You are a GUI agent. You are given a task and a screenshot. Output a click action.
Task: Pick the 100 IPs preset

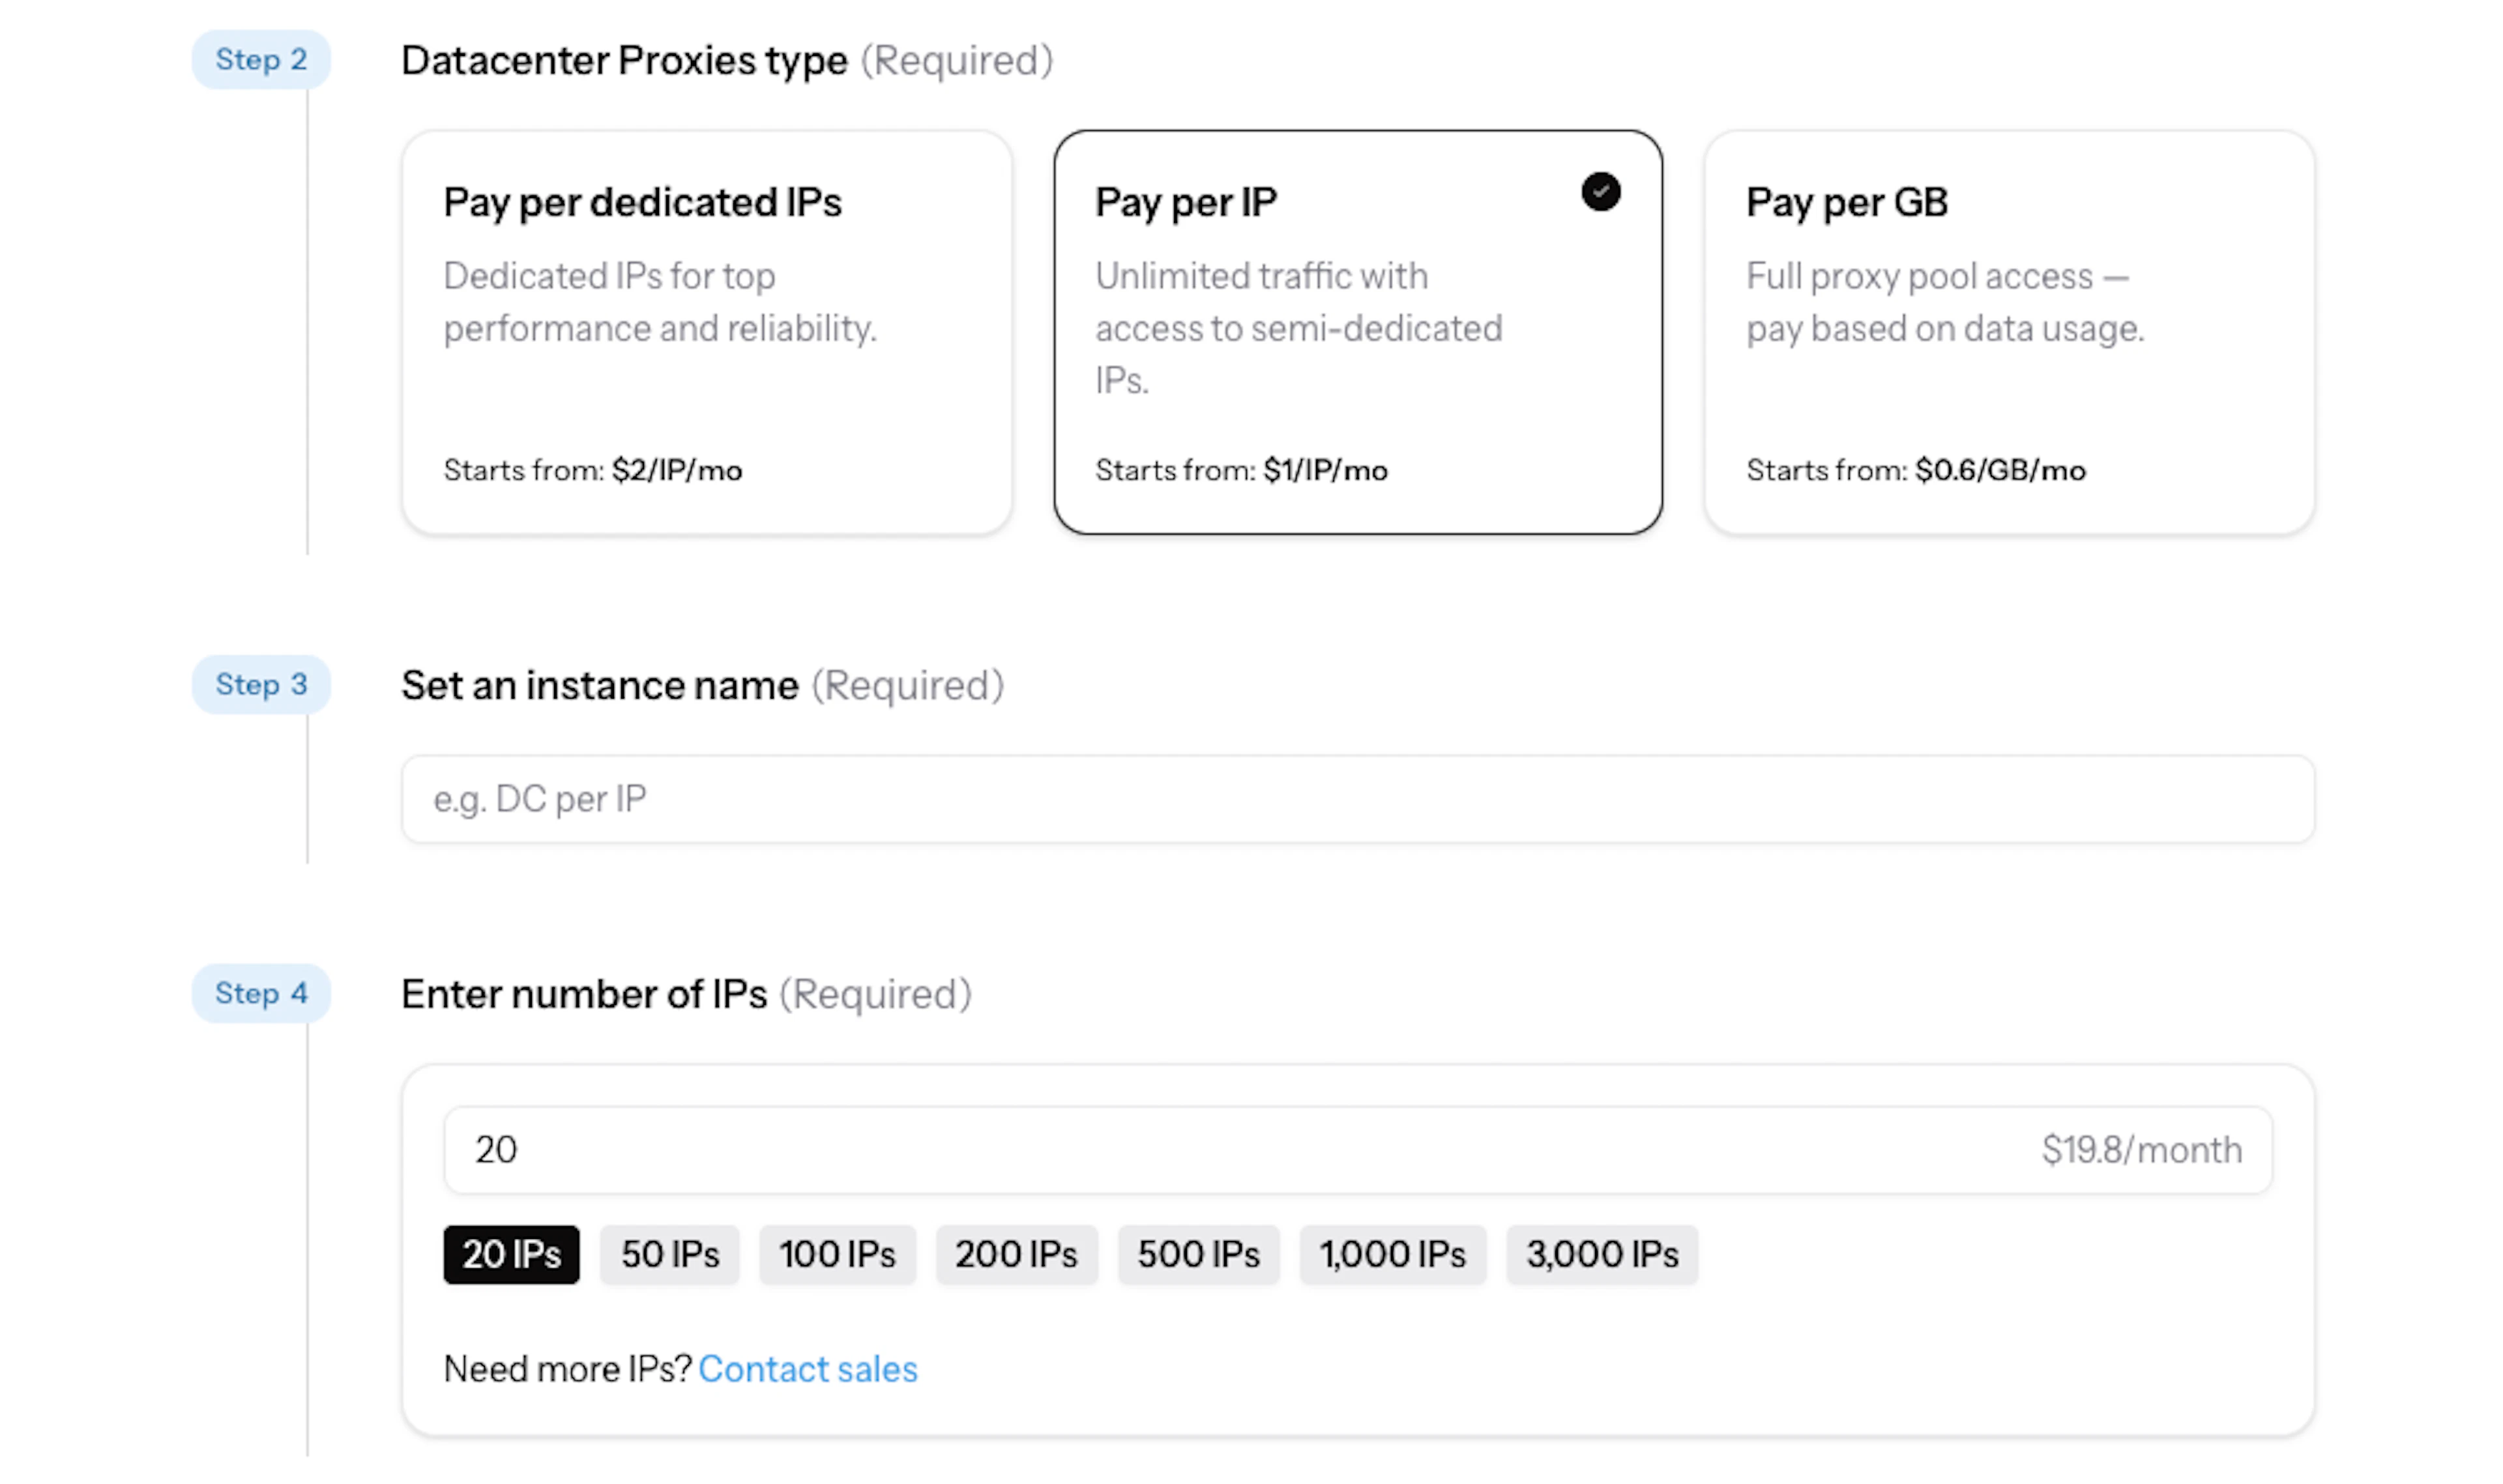(x=837, y=1254)
